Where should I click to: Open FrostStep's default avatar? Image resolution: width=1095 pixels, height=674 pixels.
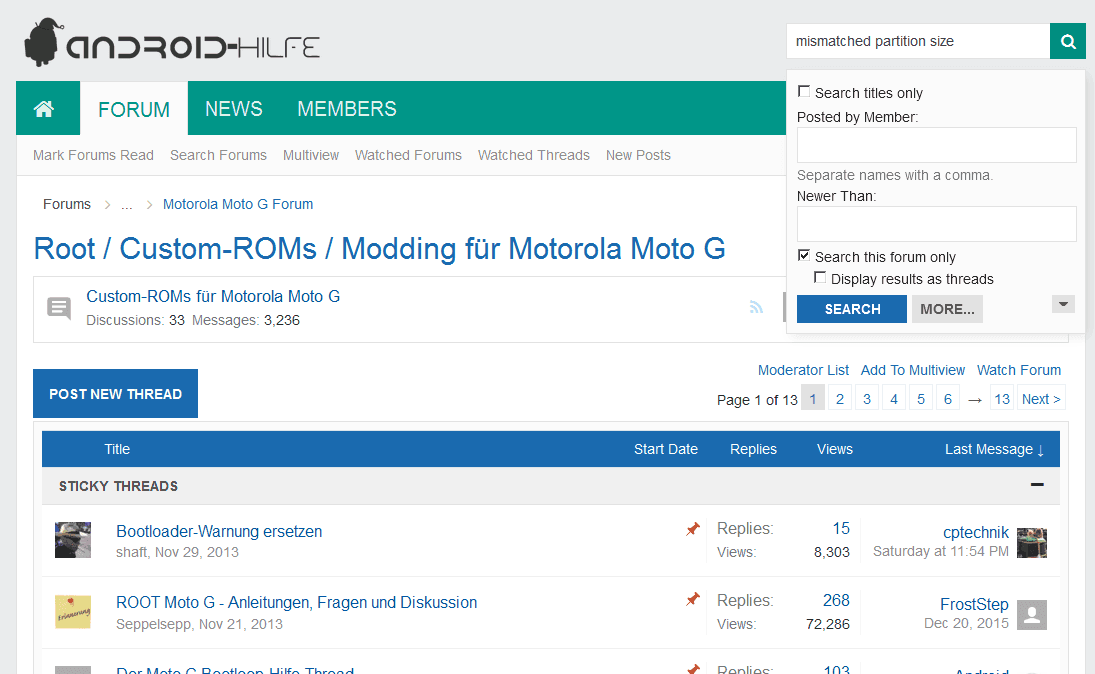pos(1031,615)
